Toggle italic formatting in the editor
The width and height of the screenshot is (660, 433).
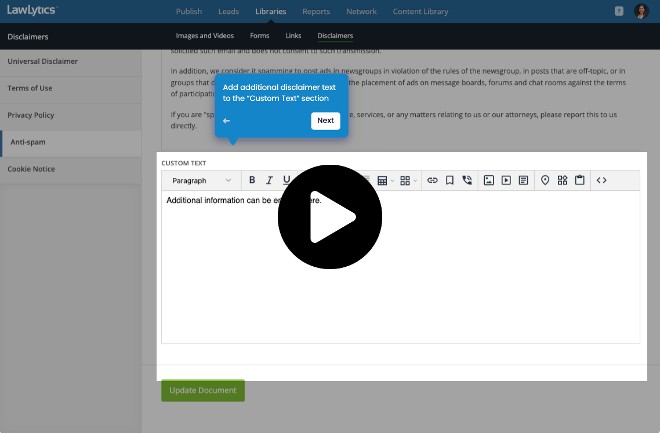coord(269,180)
